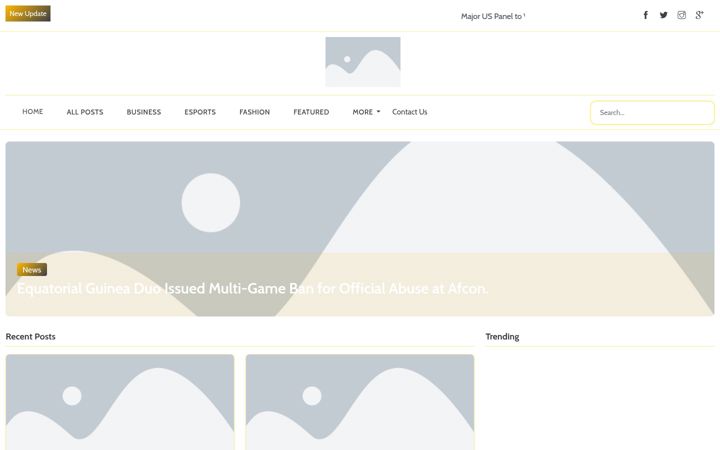The width and height of the screenshot is (720, 450).
Task: Click the News category tag on the featured article
Action: [32, 270]
